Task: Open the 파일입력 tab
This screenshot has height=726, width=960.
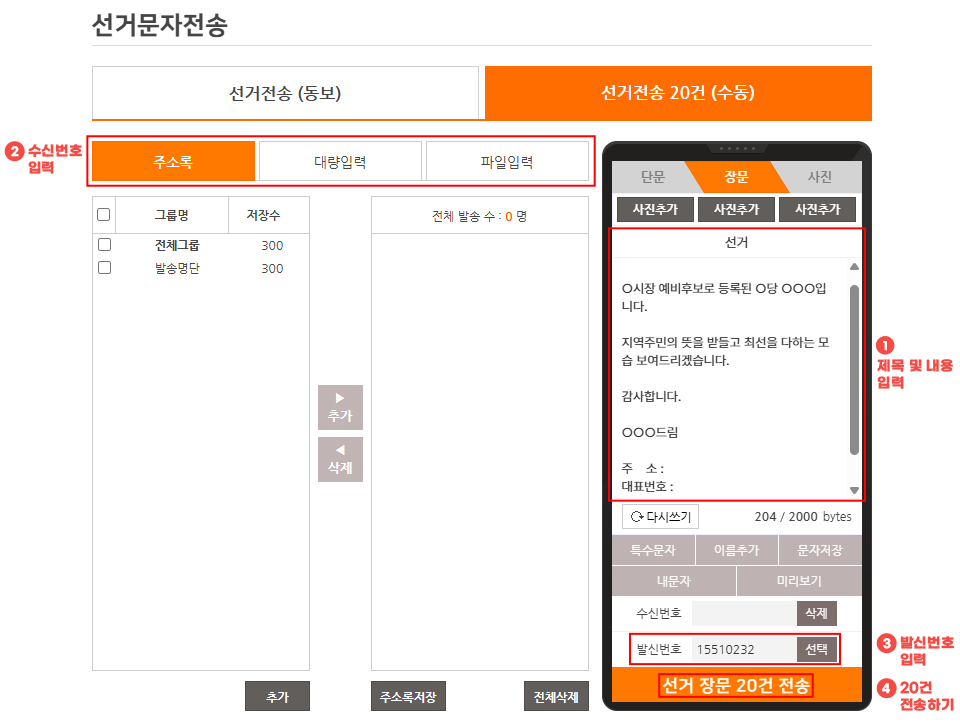Action: 507,161
